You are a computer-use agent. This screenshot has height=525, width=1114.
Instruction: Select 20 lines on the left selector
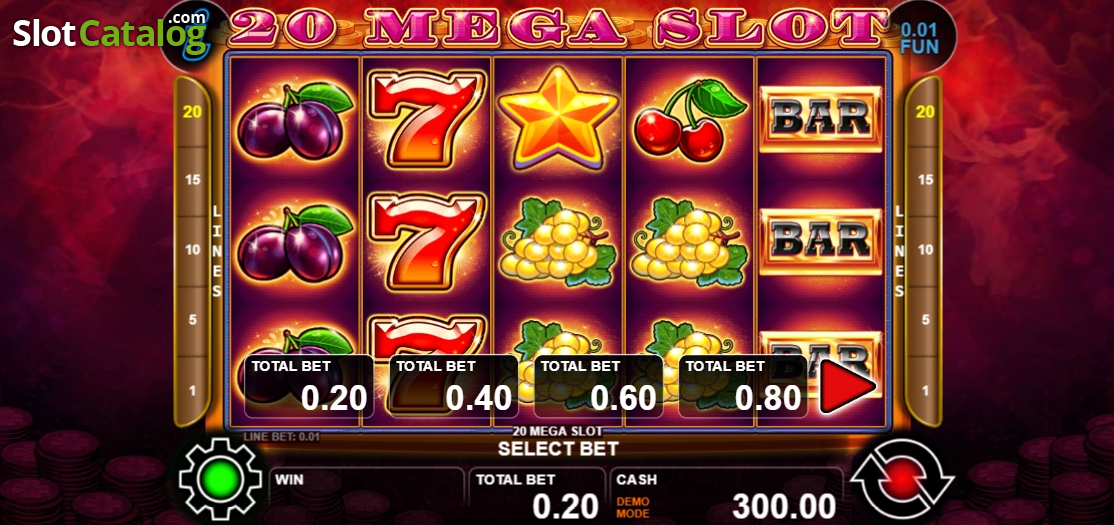(x=192, y=112)
